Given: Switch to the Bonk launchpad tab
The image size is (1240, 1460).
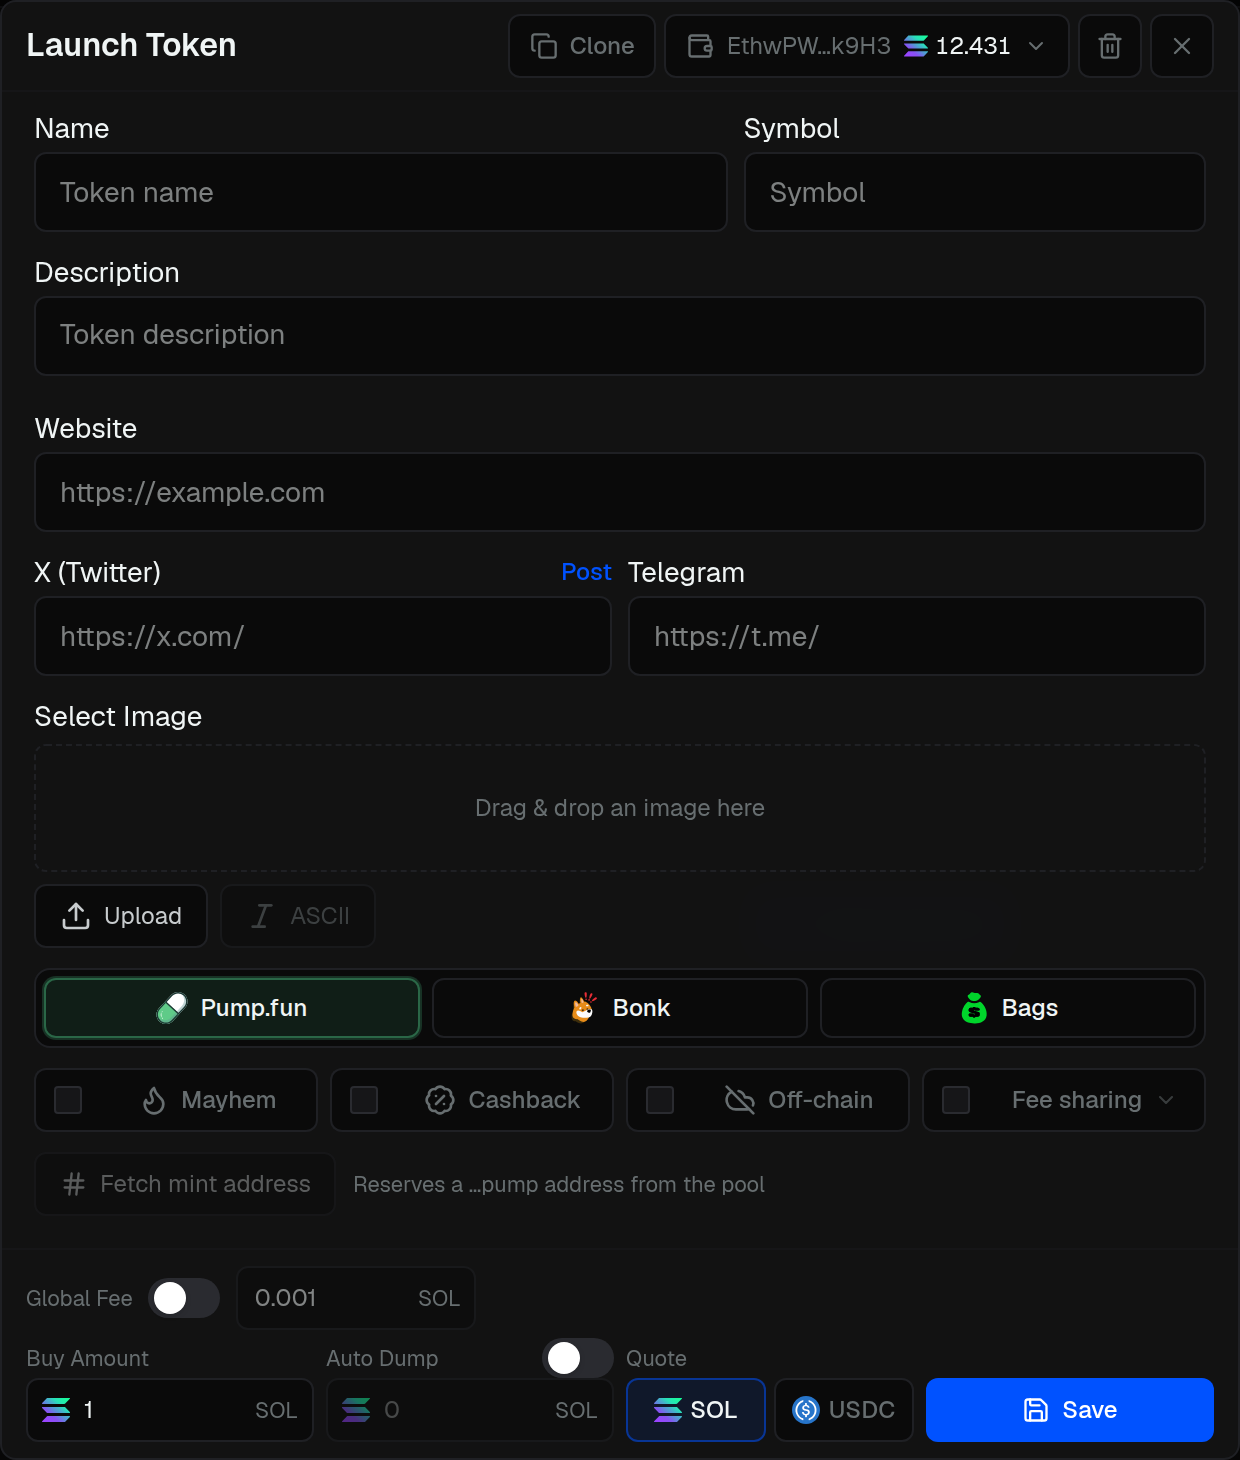Looking at the screenshot, I should coord(620,1008).
